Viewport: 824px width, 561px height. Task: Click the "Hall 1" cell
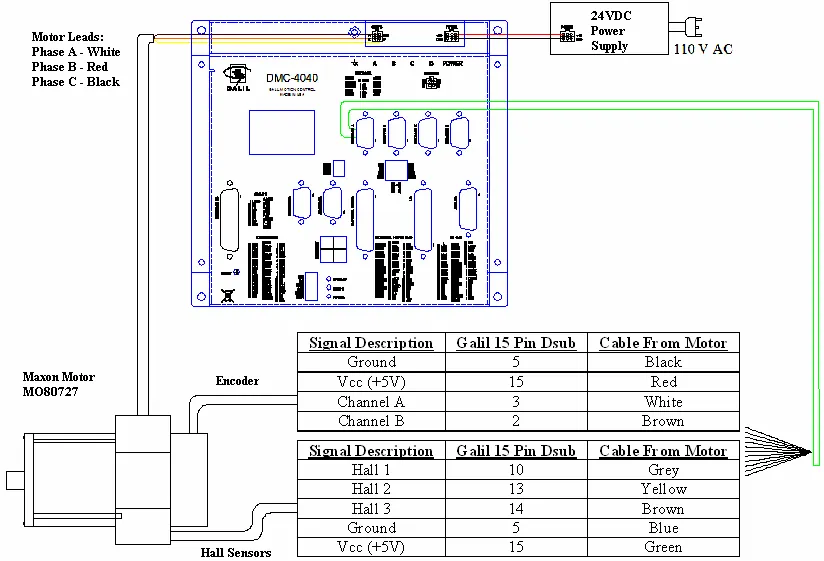coord(372,470)
